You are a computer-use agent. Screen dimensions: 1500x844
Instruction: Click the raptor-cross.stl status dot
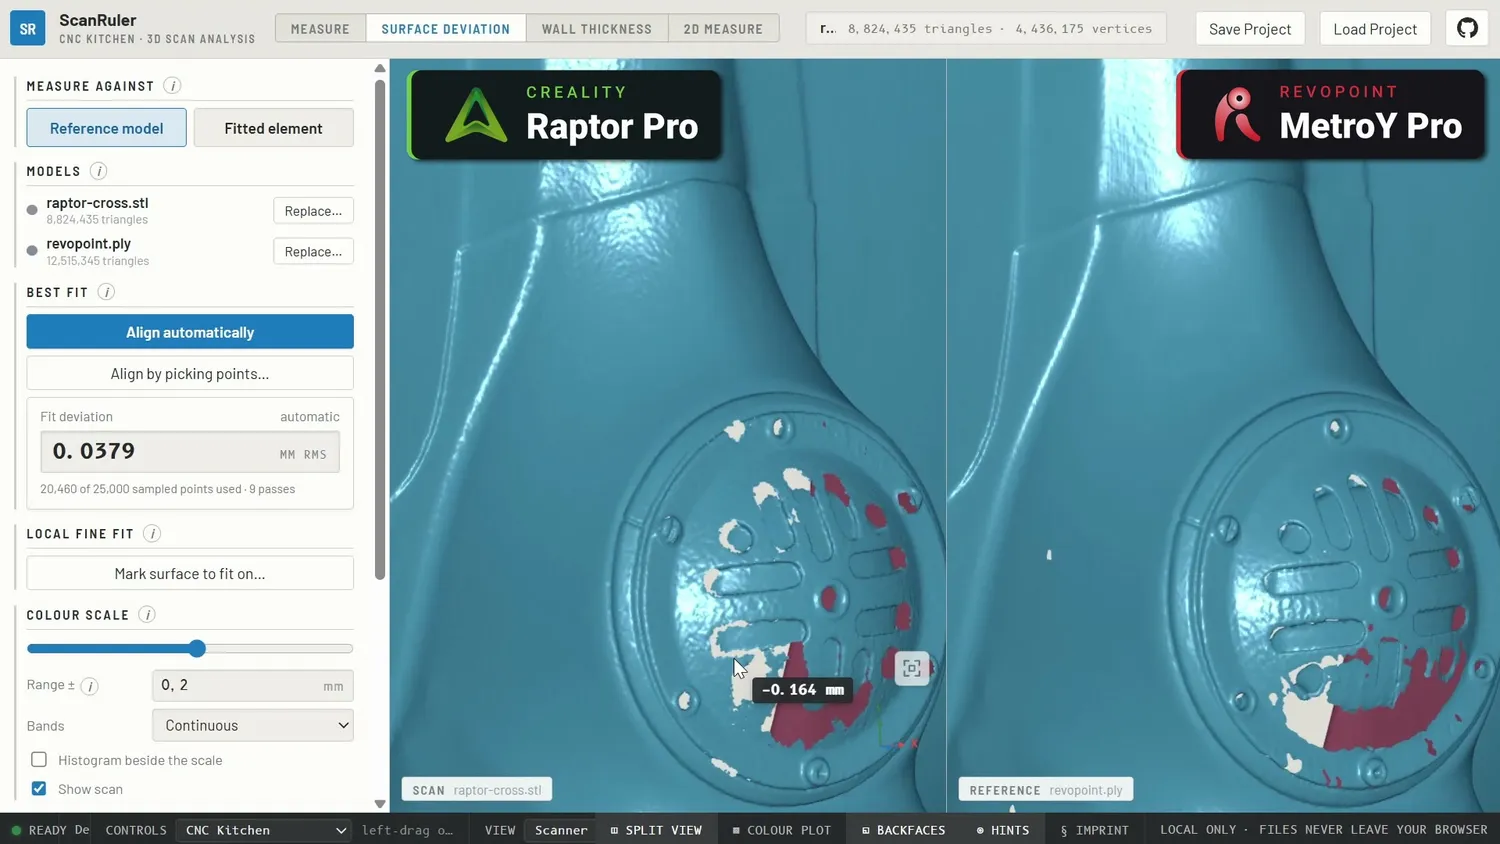(32, 210)
